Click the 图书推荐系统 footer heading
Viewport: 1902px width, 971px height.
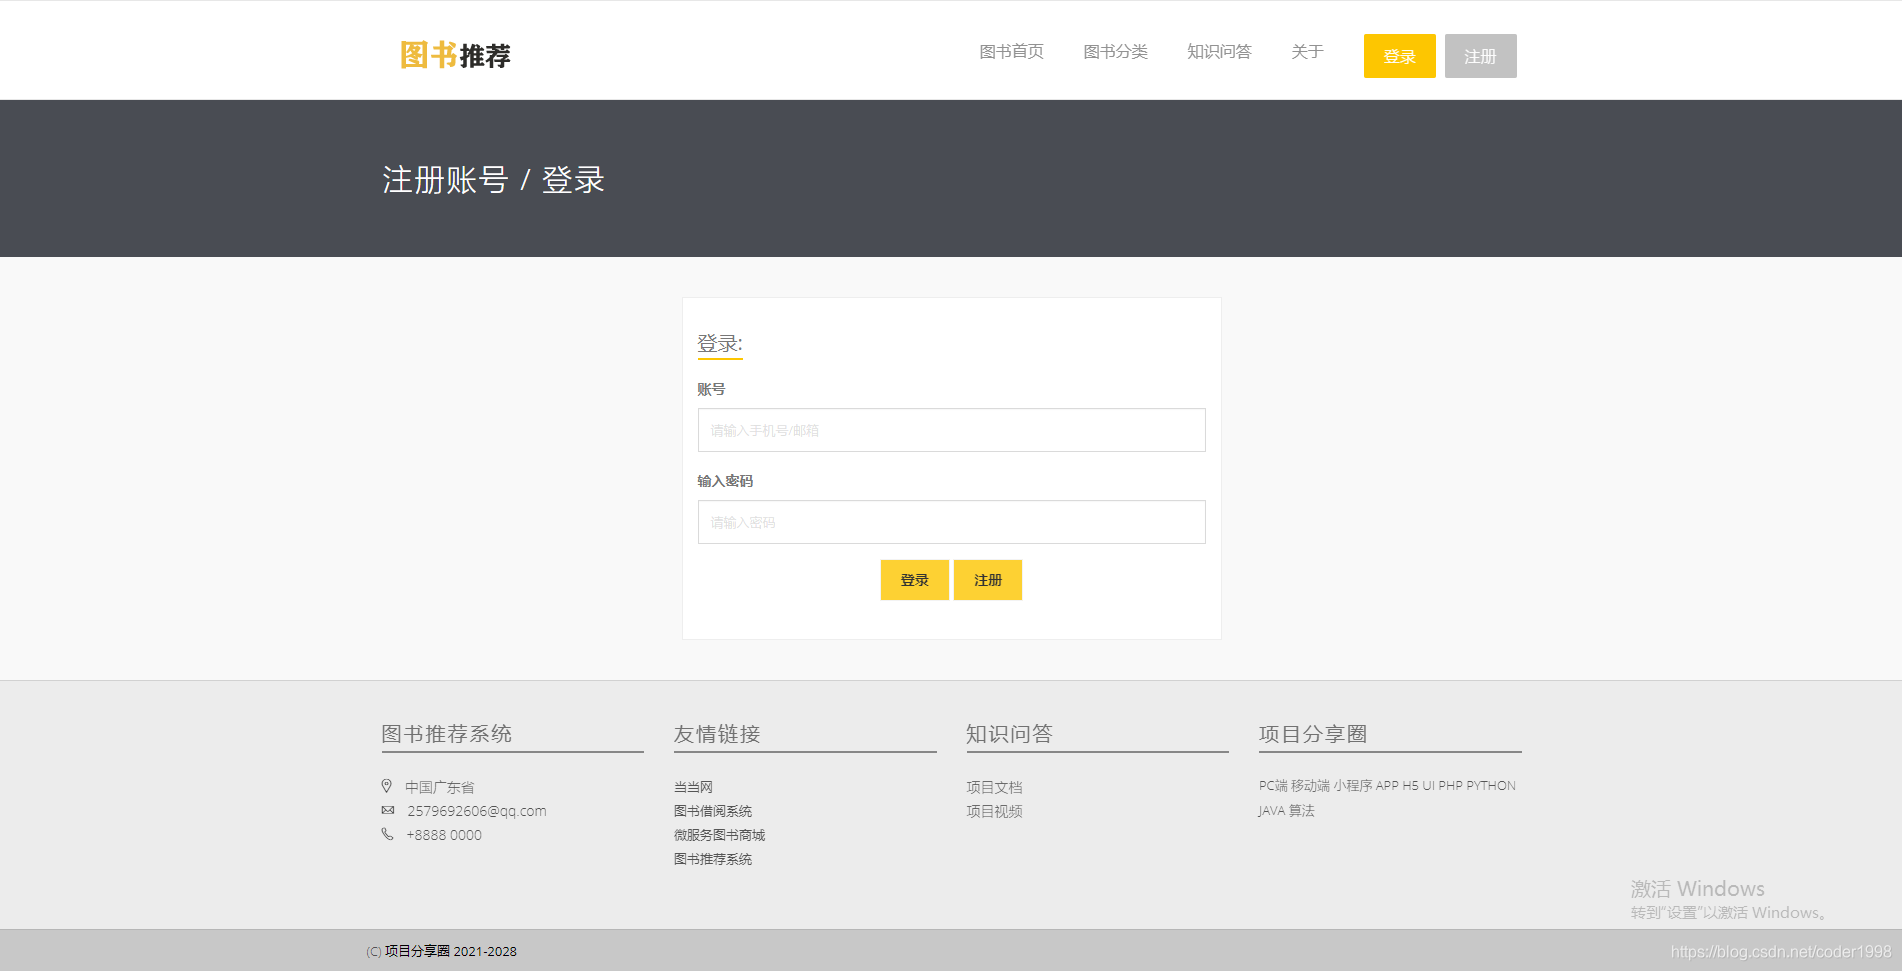click(446, 734)
